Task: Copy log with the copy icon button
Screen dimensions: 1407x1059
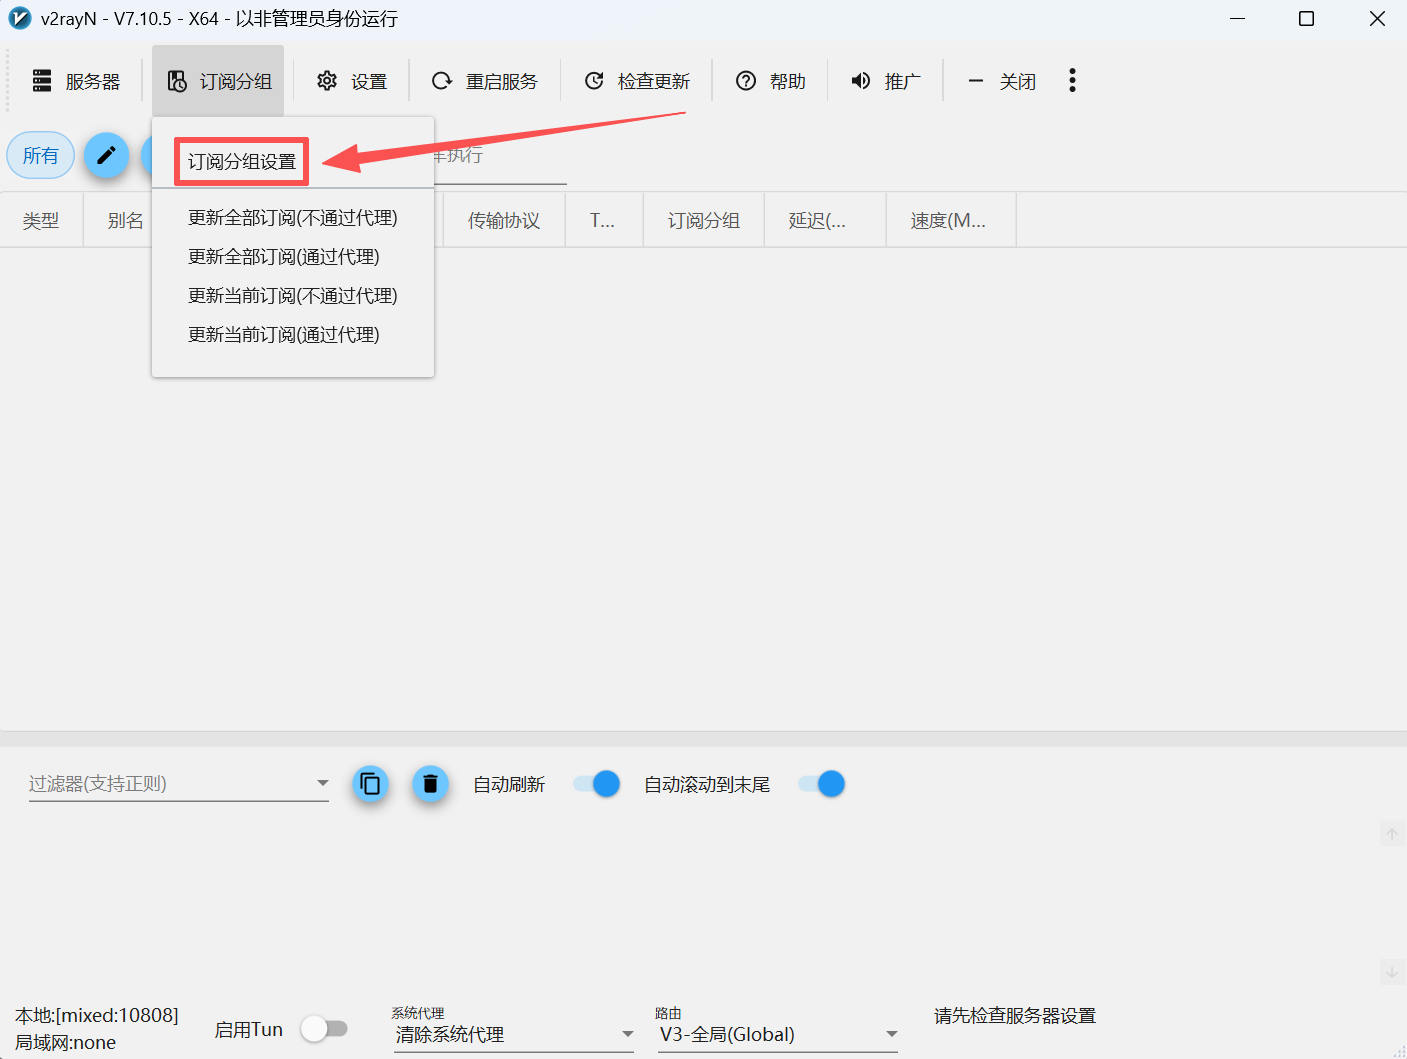Action: point(370,784)
